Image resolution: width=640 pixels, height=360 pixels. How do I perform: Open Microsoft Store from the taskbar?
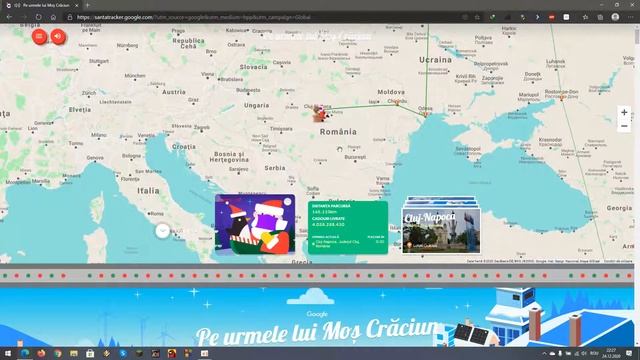90,353
